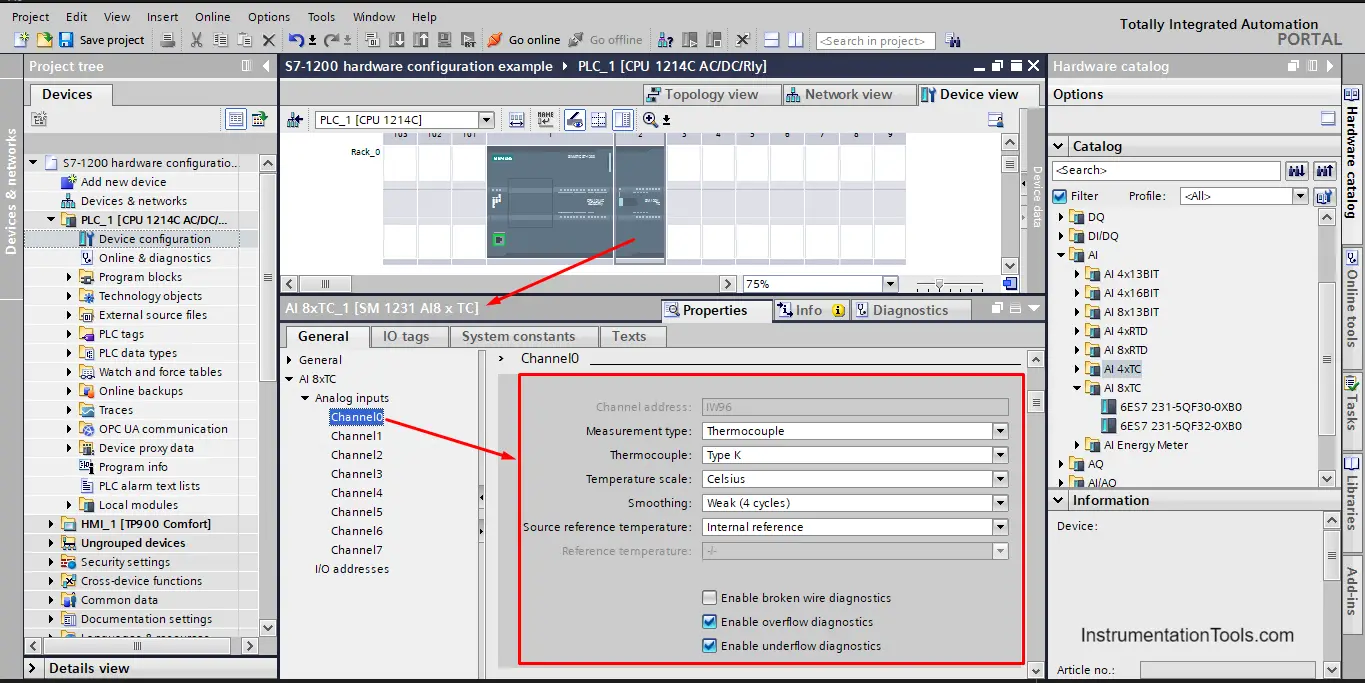Switch to Topology view tab
This screenshot has height=683, width=1365.
pyautogui.click(x=713, y=94)
